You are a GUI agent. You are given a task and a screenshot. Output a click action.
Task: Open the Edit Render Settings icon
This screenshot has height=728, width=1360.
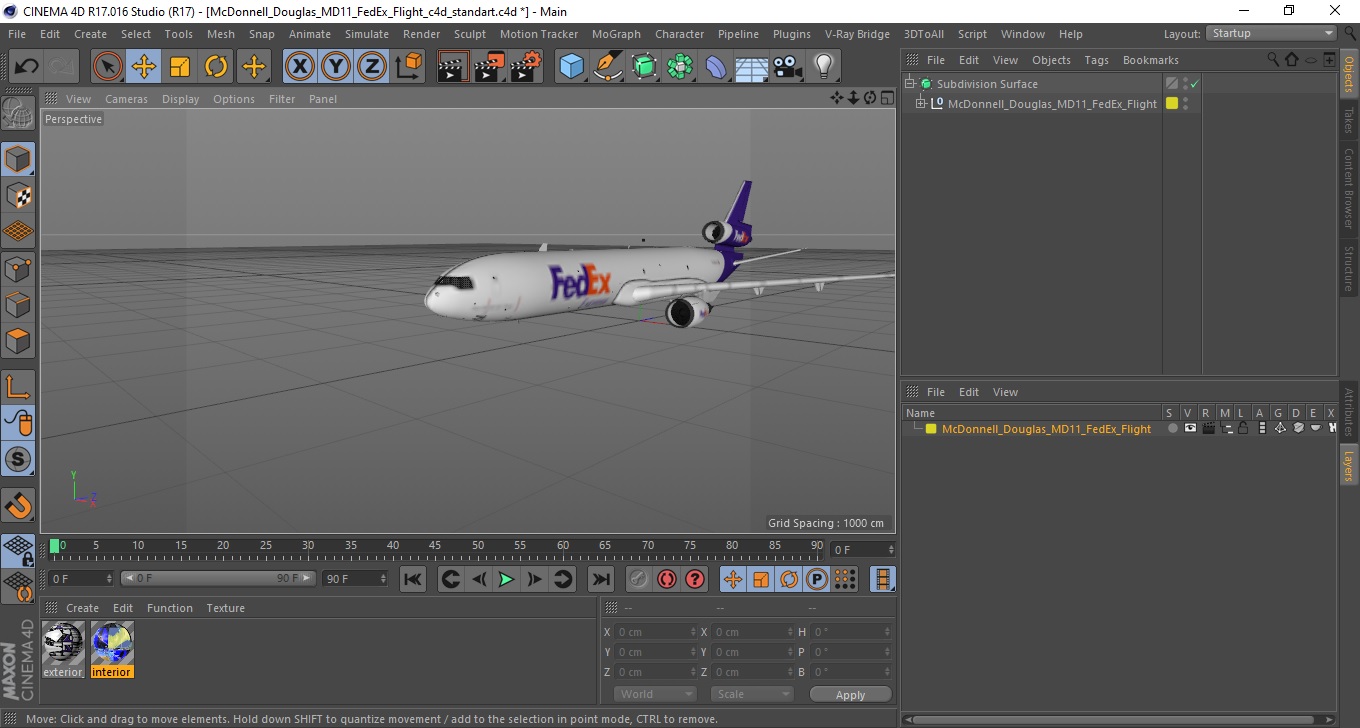point(526,67)
